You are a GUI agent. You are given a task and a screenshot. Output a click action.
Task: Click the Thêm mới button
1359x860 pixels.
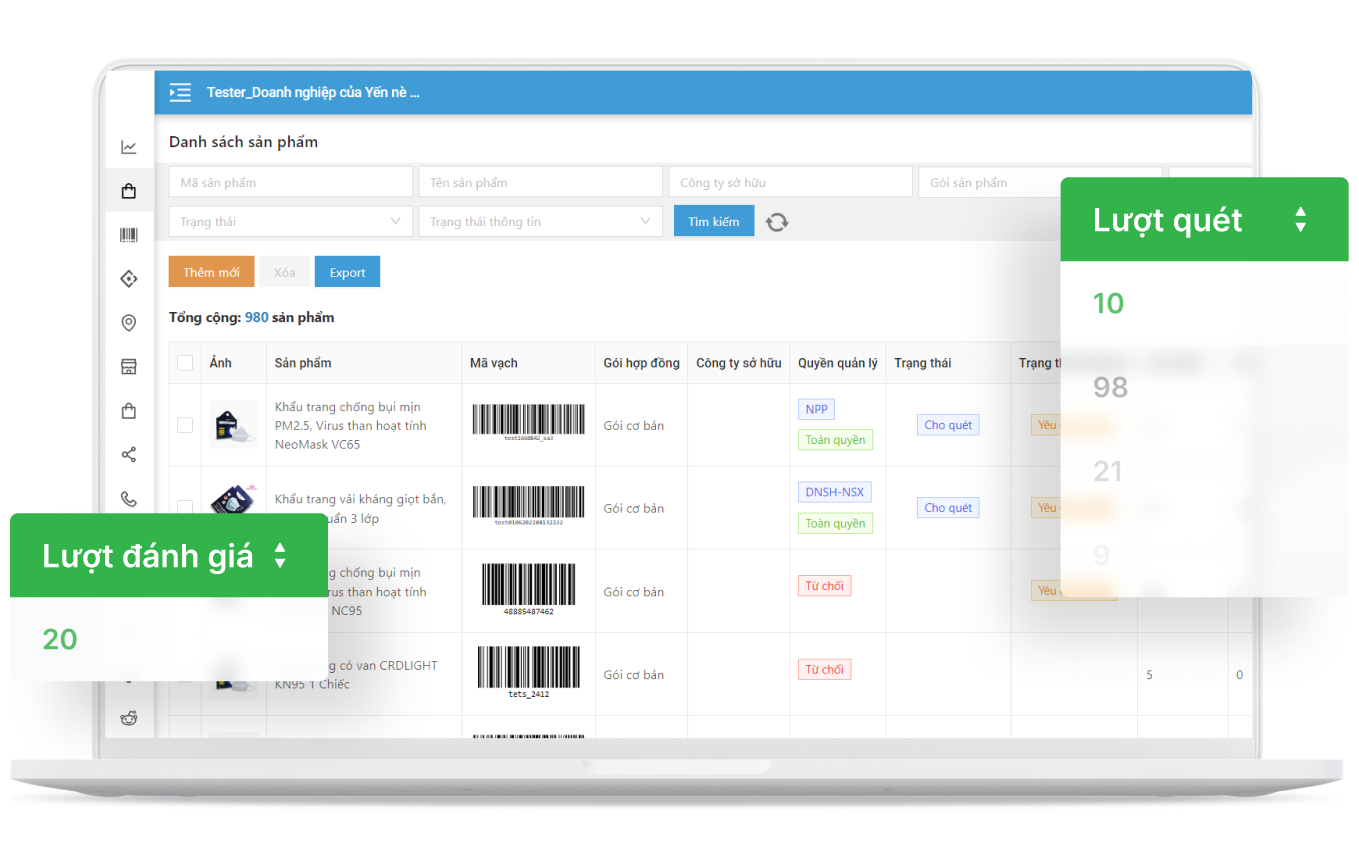[x=211, y=272]
